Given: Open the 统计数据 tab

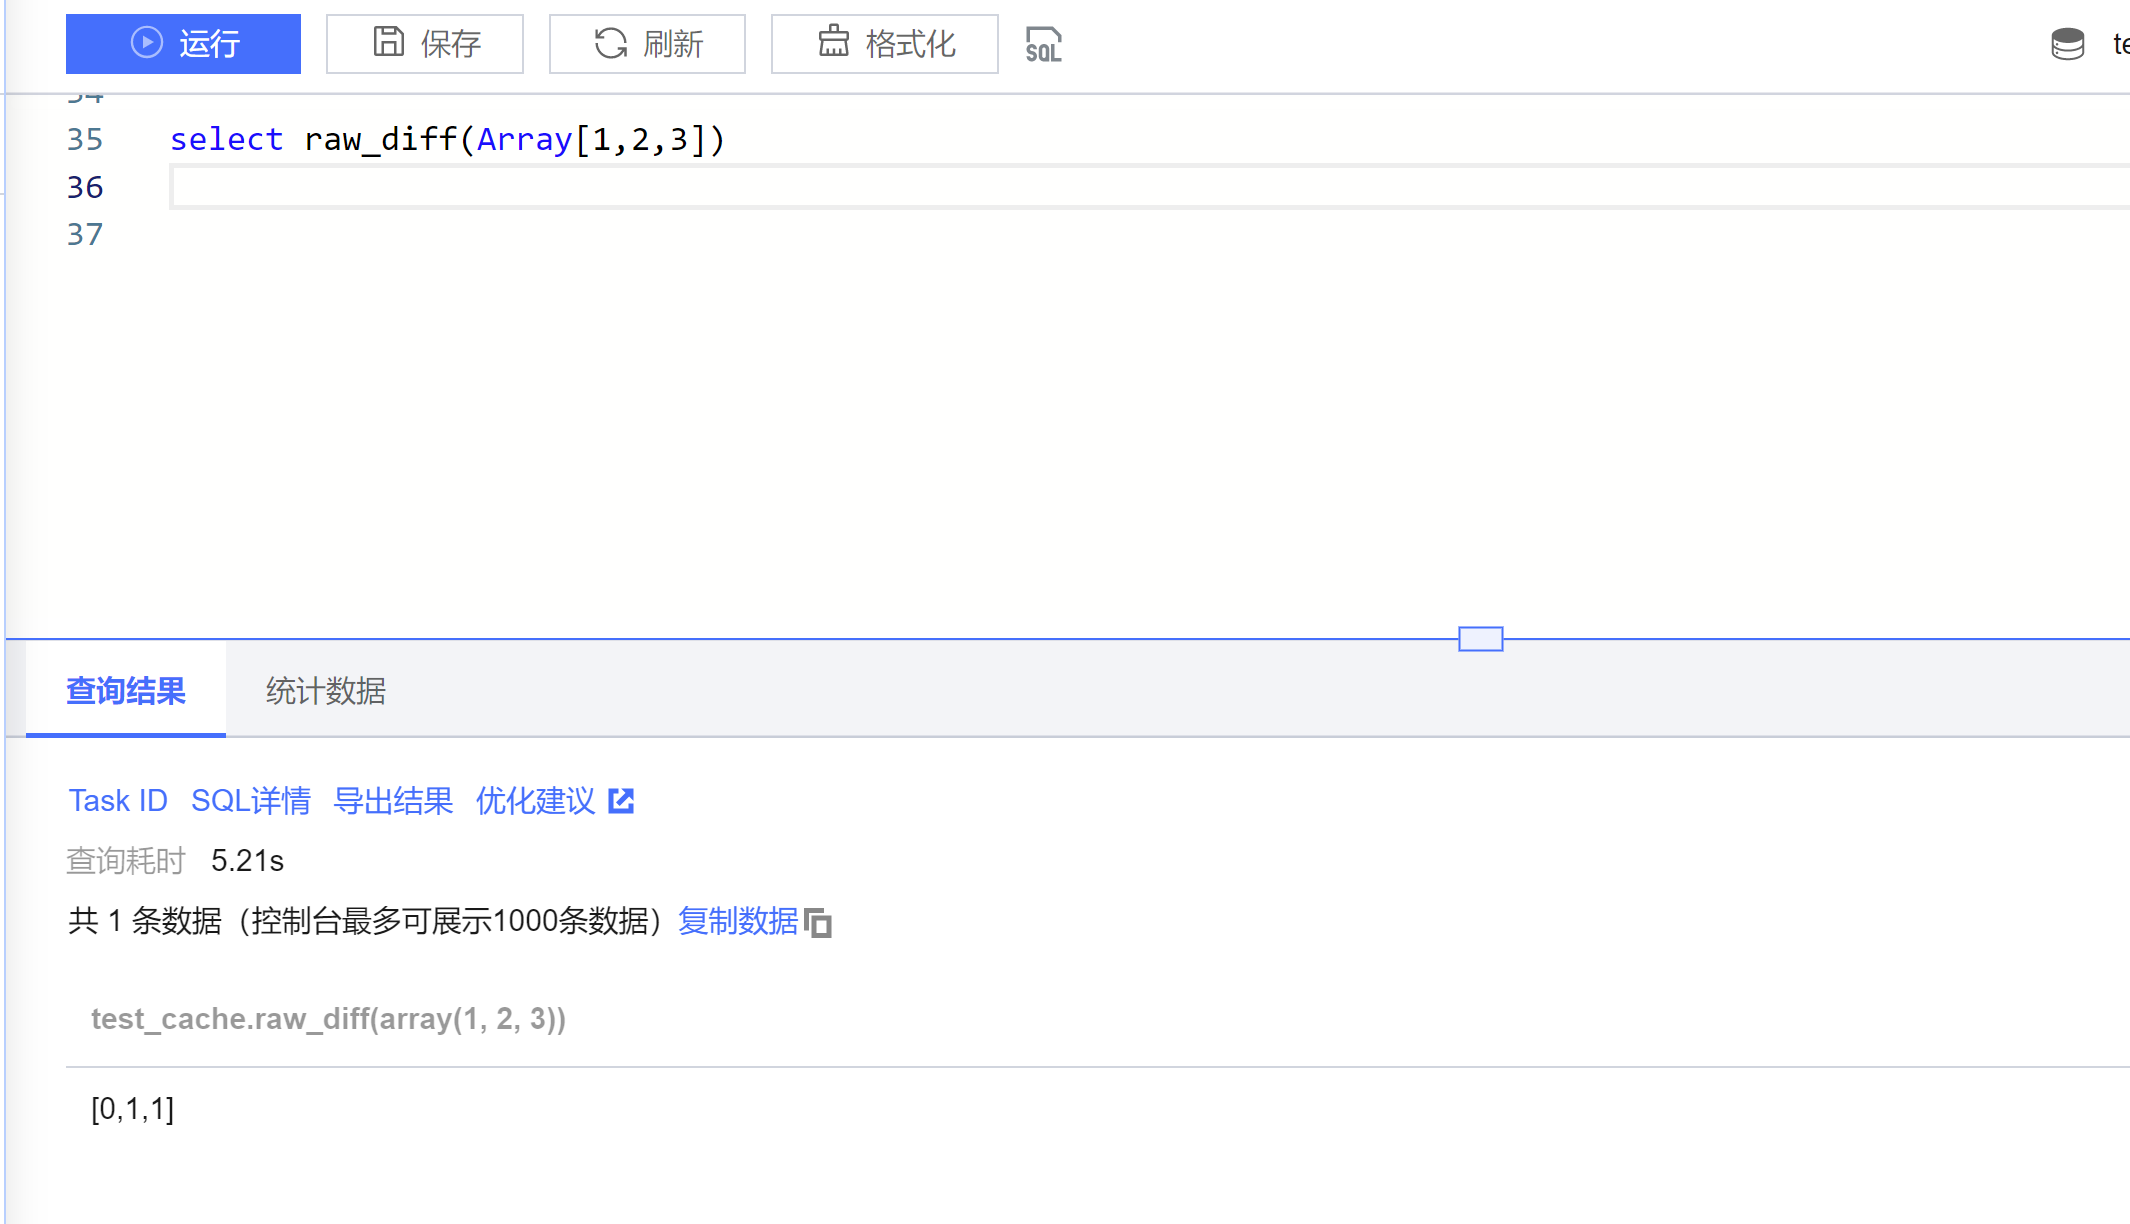Looking at the screenshot, I should [326, 691].
